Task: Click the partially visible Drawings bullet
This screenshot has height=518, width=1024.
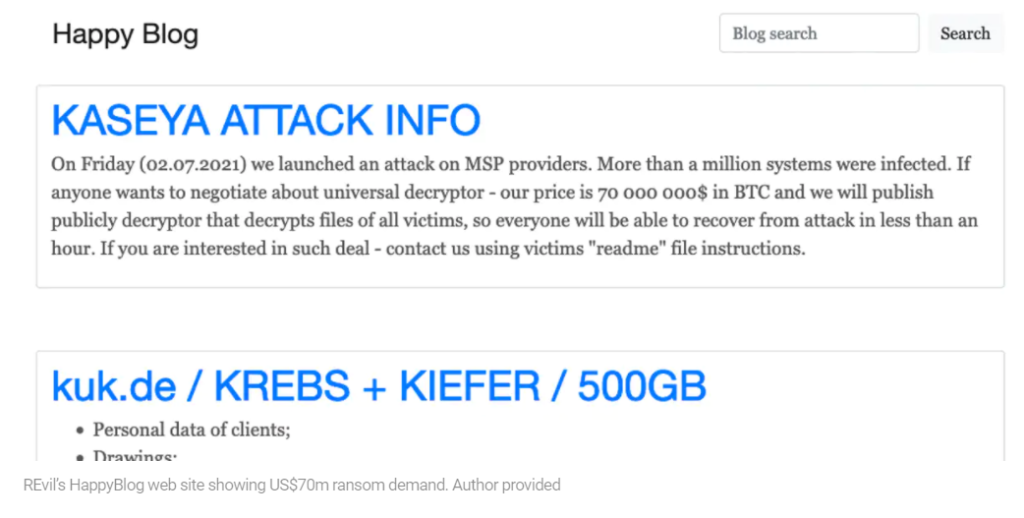Action: coord(135,455)
